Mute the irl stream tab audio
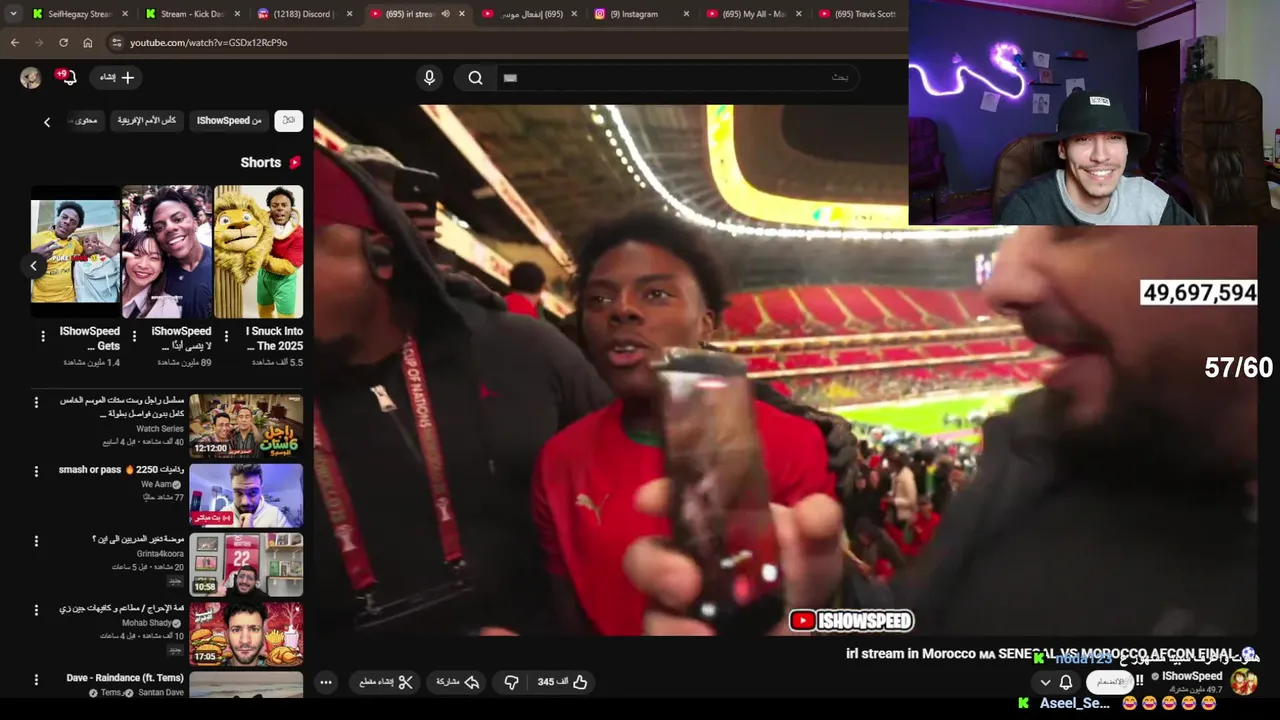This screenshot has width=1280, height=720. (x=445, y=14)
